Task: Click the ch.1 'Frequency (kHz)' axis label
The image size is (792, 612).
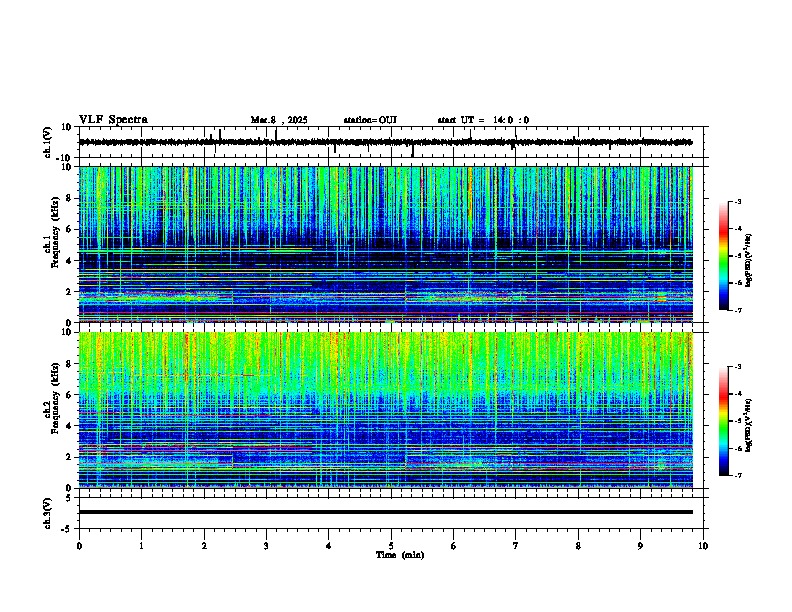Action: [x=55, y=232]
